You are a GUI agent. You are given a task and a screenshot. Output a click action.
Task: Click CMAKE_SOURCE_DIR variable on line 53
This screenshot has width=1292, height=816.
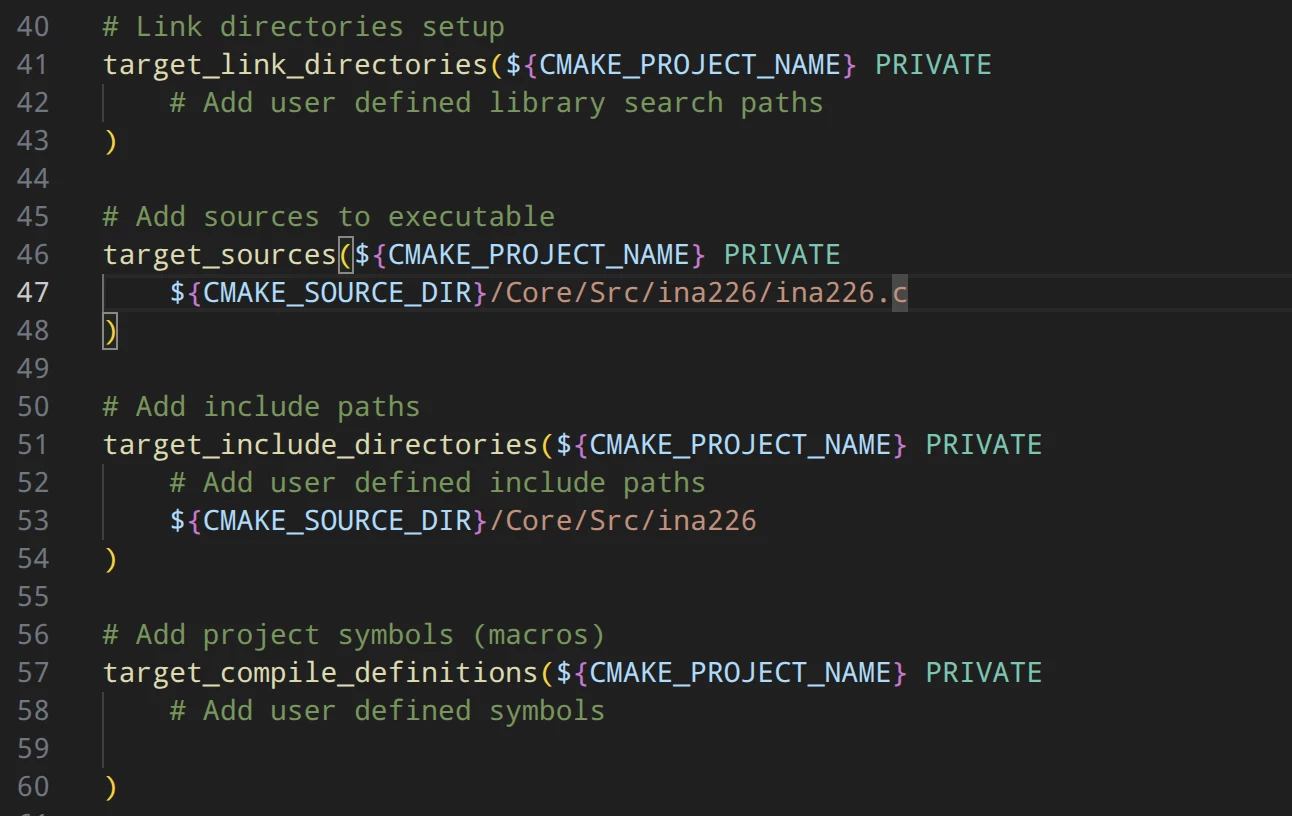(x=337, y=520)
